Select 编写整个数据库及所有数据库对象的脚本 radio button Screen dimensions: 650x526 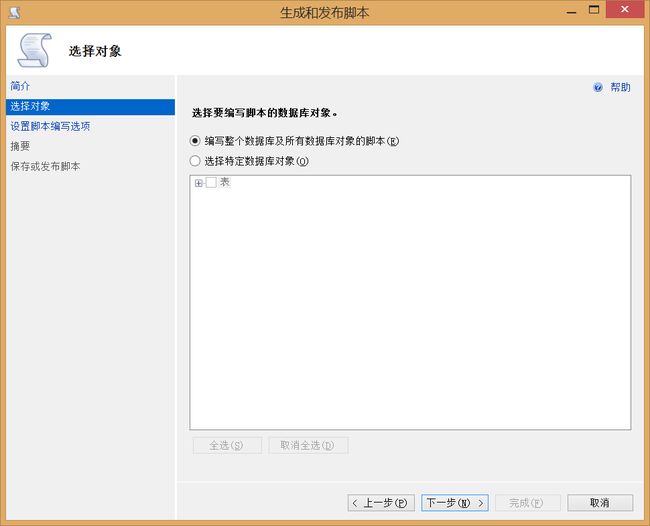coord(195,141)
